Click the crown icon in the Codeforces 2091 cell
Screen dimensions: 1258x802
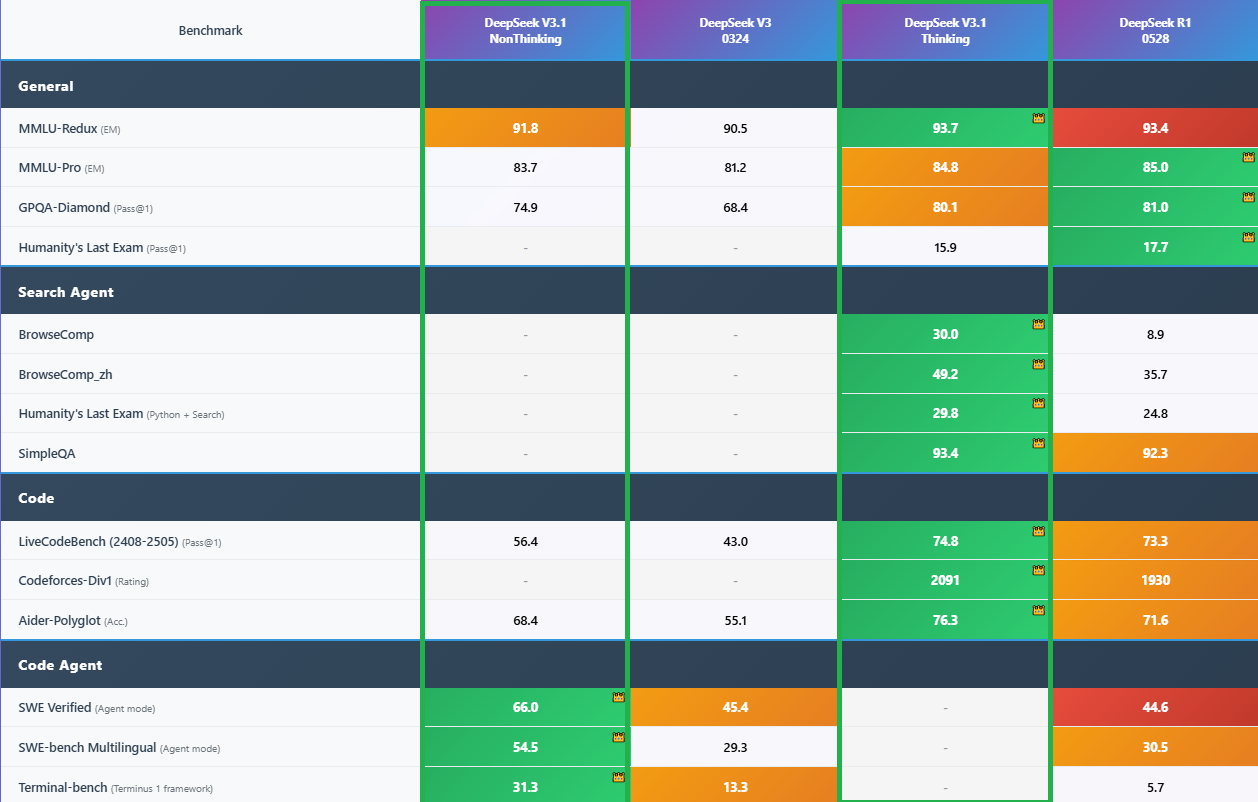tap(1038, 570)
